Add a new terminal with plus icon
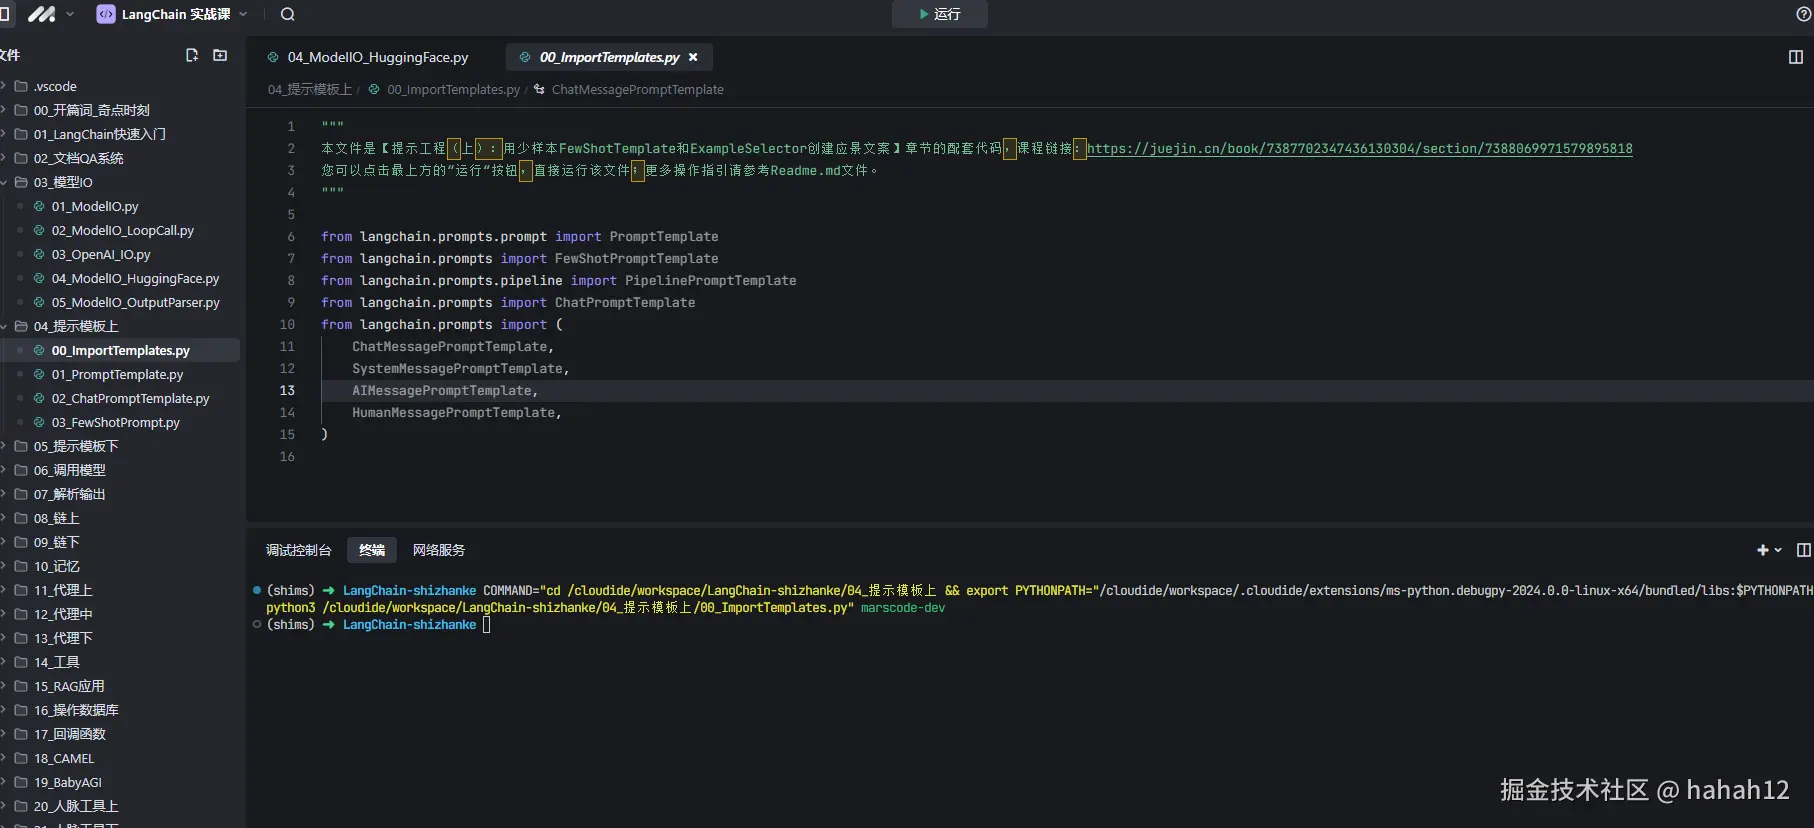 pyautogui.click(x=1763, y=550)
